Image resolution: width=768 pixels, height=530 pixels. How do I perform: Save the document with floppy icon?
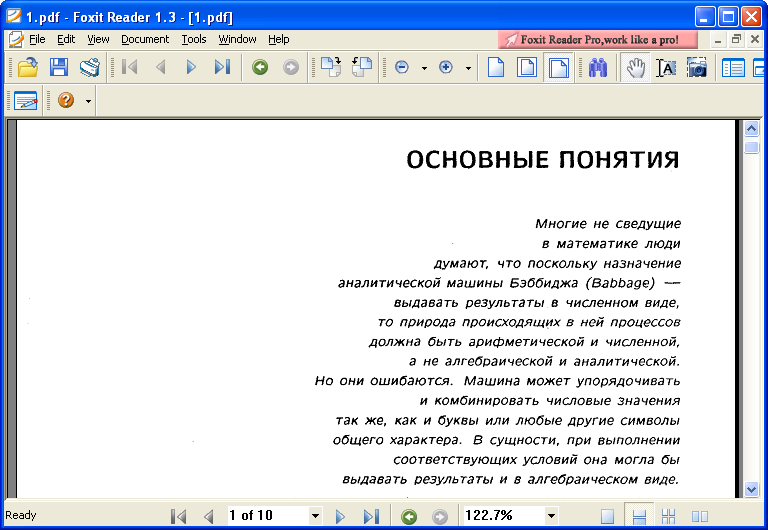coord(59,67)
